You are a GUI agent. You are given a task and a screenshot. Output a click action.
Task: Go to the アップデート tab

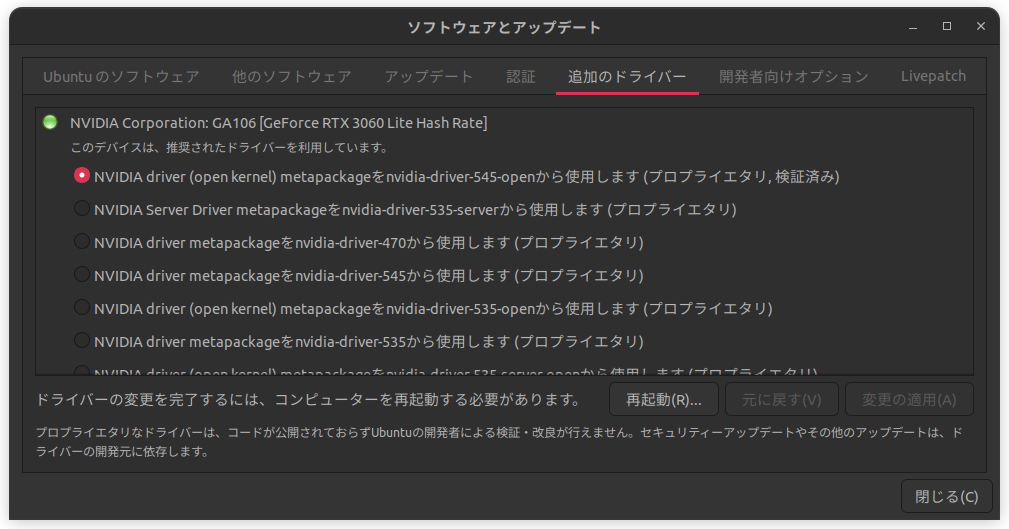pos(429,76)
